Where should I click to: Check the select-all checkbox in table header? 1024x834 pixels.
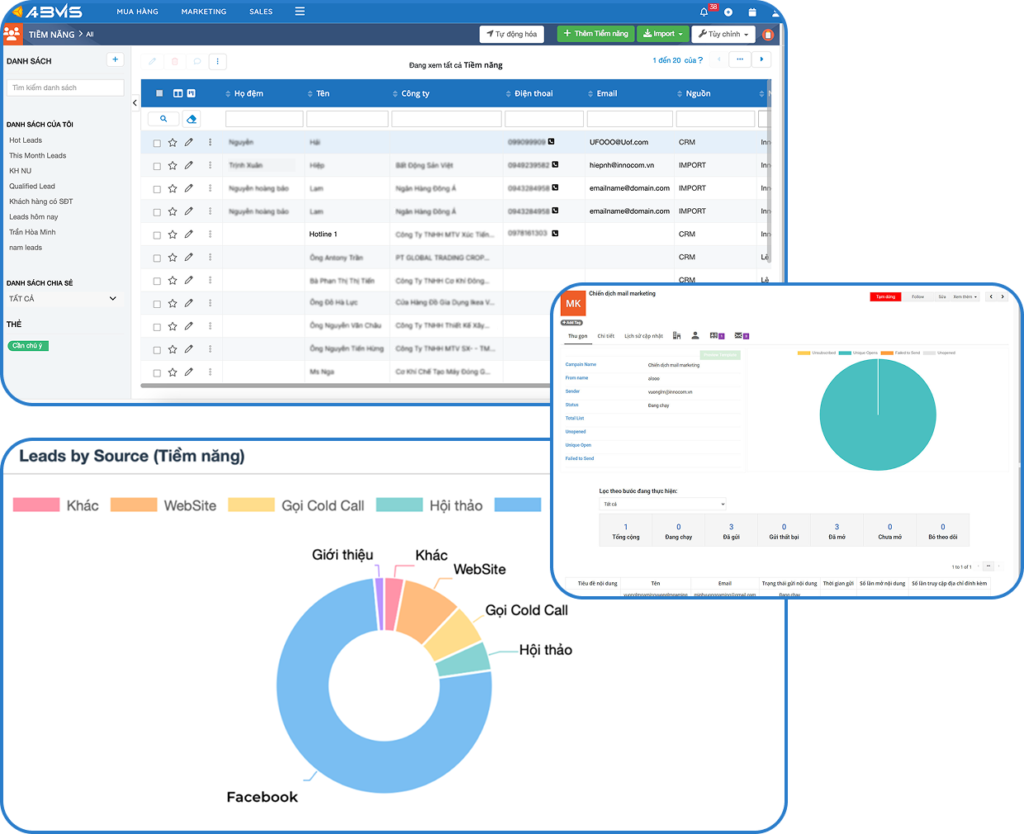tap(159, 94)
